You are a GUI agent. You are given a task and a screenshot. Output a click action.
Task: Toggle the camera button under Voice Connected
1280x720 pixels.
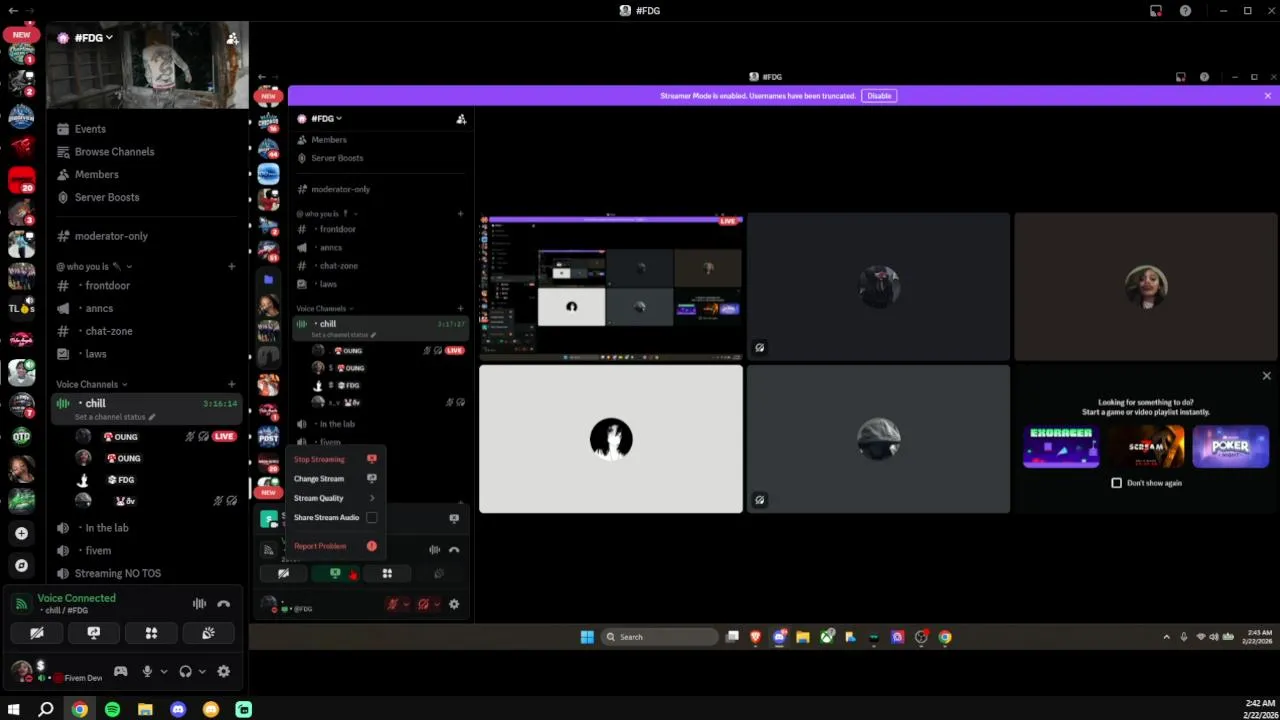pyautogui.click(x=37, y=633)
